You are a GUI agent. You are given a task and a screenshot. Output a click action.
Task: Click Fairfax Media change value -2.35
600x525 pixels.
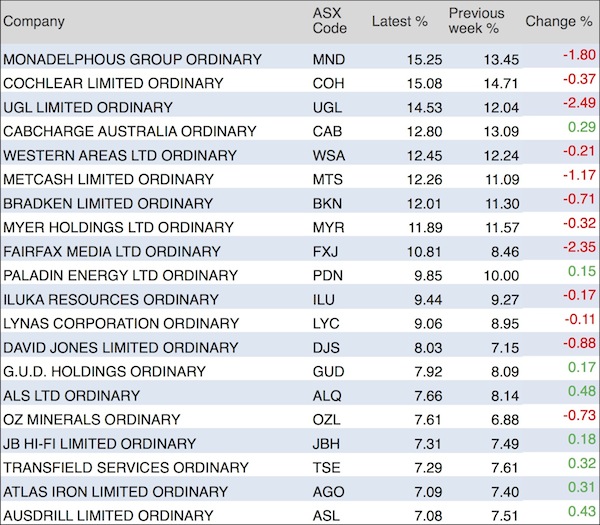572,251
